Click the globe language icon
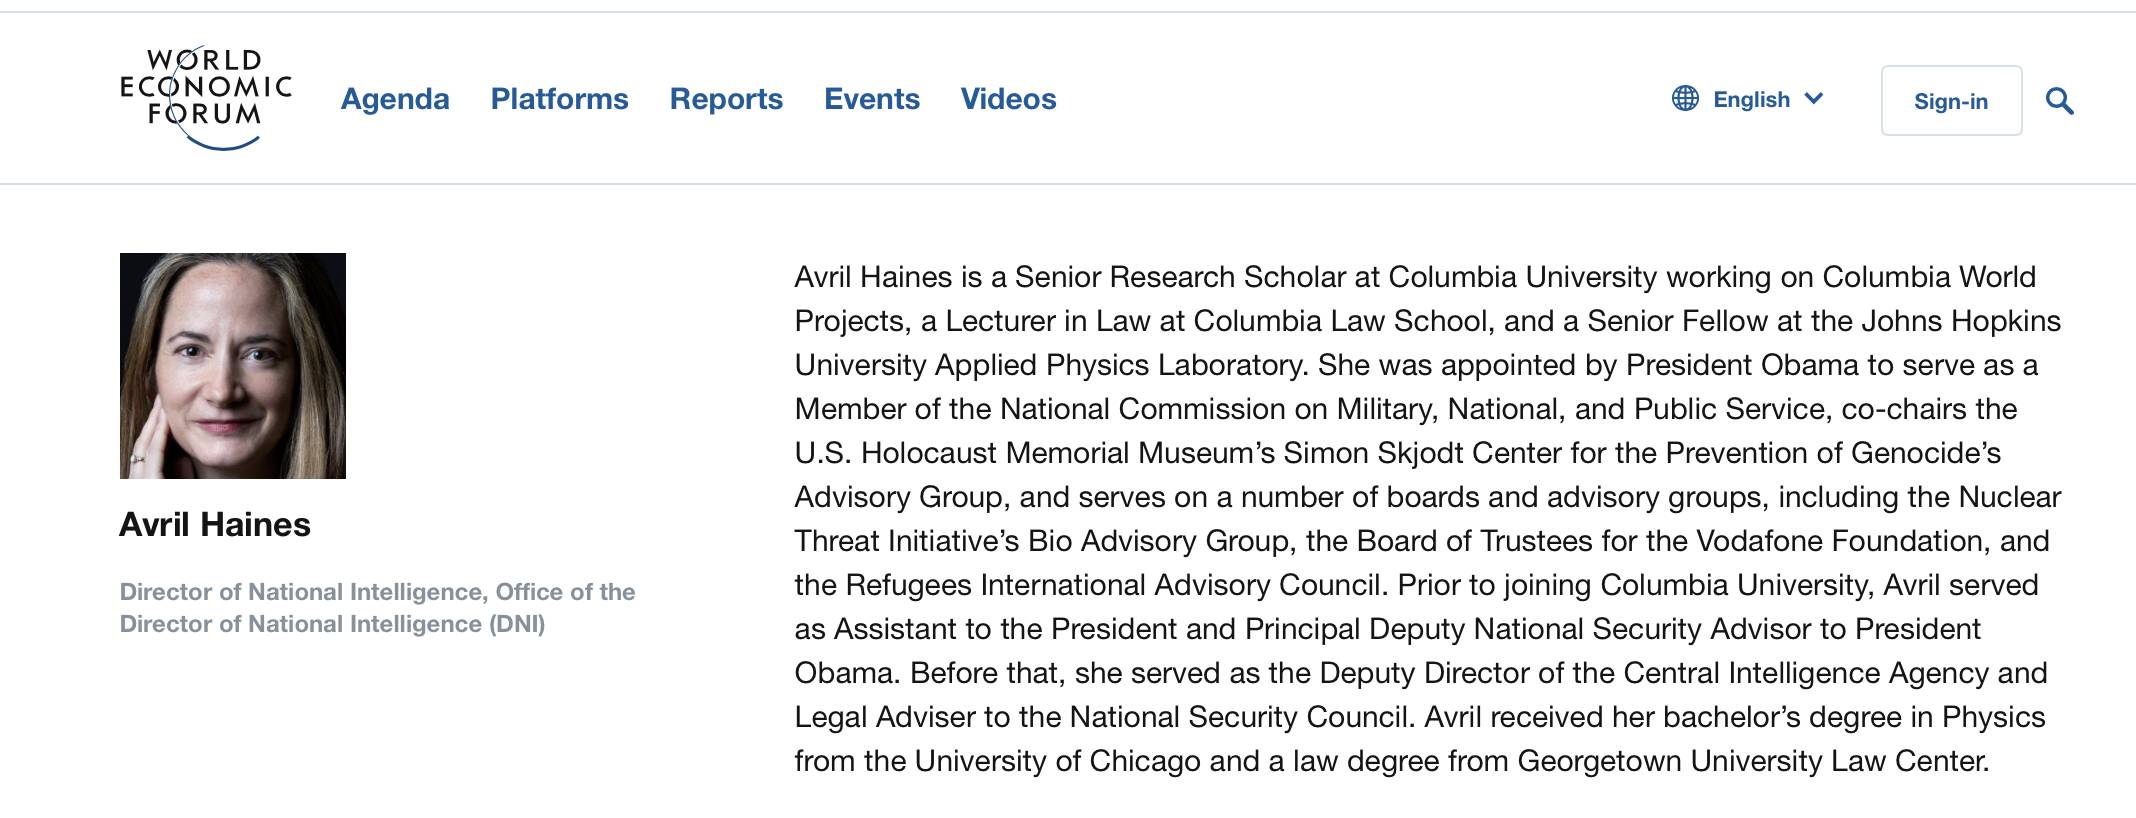This screenshot has width=2136, height=818. [1685, 98]
